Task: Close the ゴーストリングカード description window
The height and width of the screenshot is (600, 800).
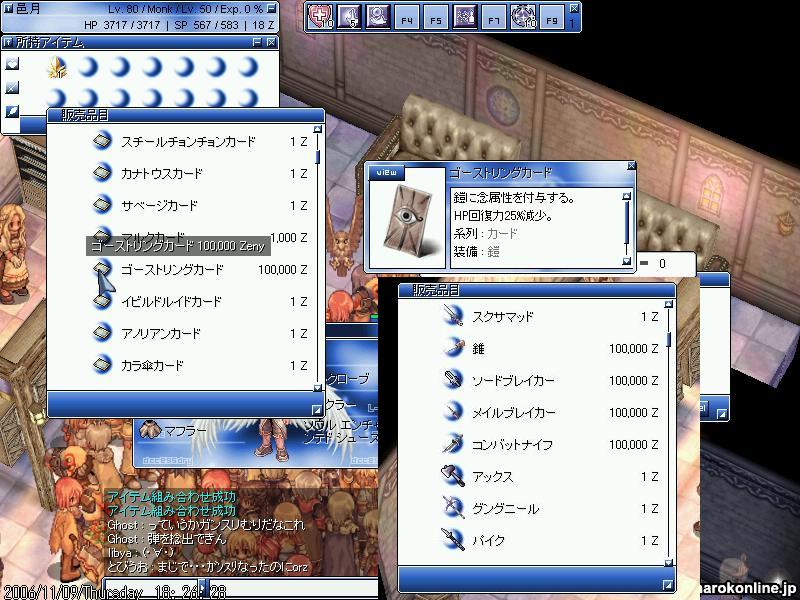Action: (631, 166)
